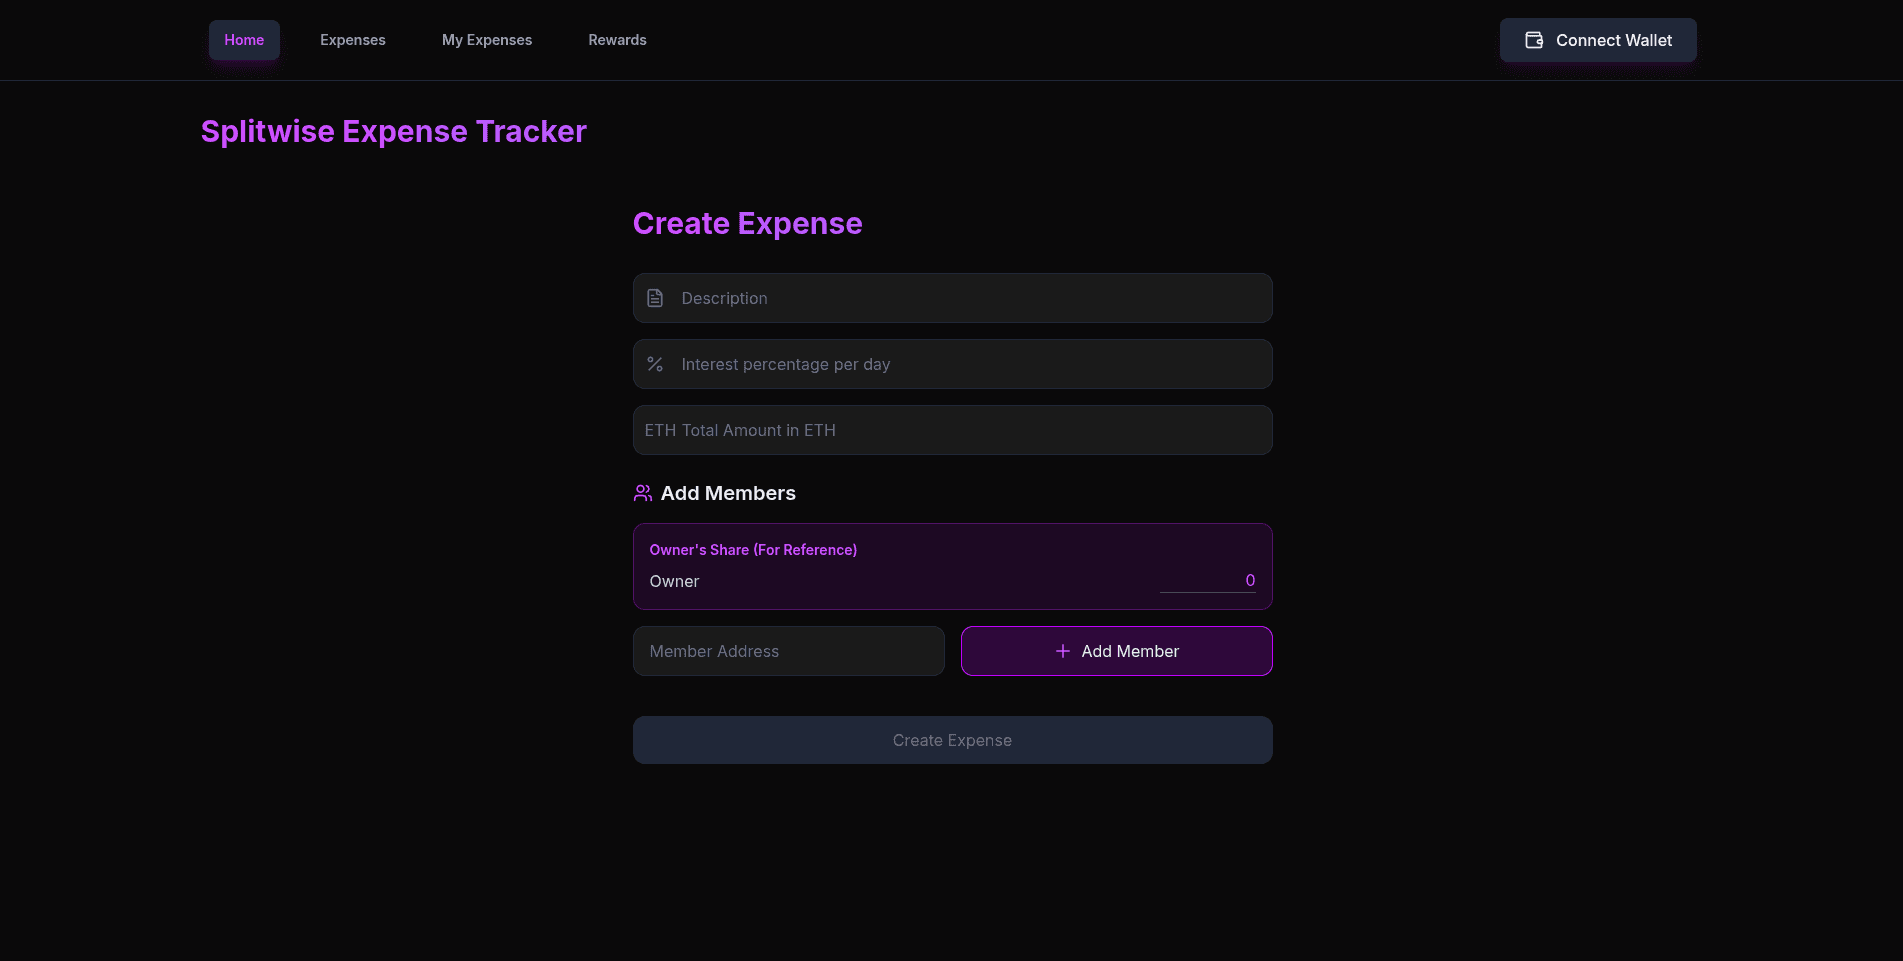This screenshot has height=961, width=1903.
Task: Open the Rewards section
Action: coord(617,40)
